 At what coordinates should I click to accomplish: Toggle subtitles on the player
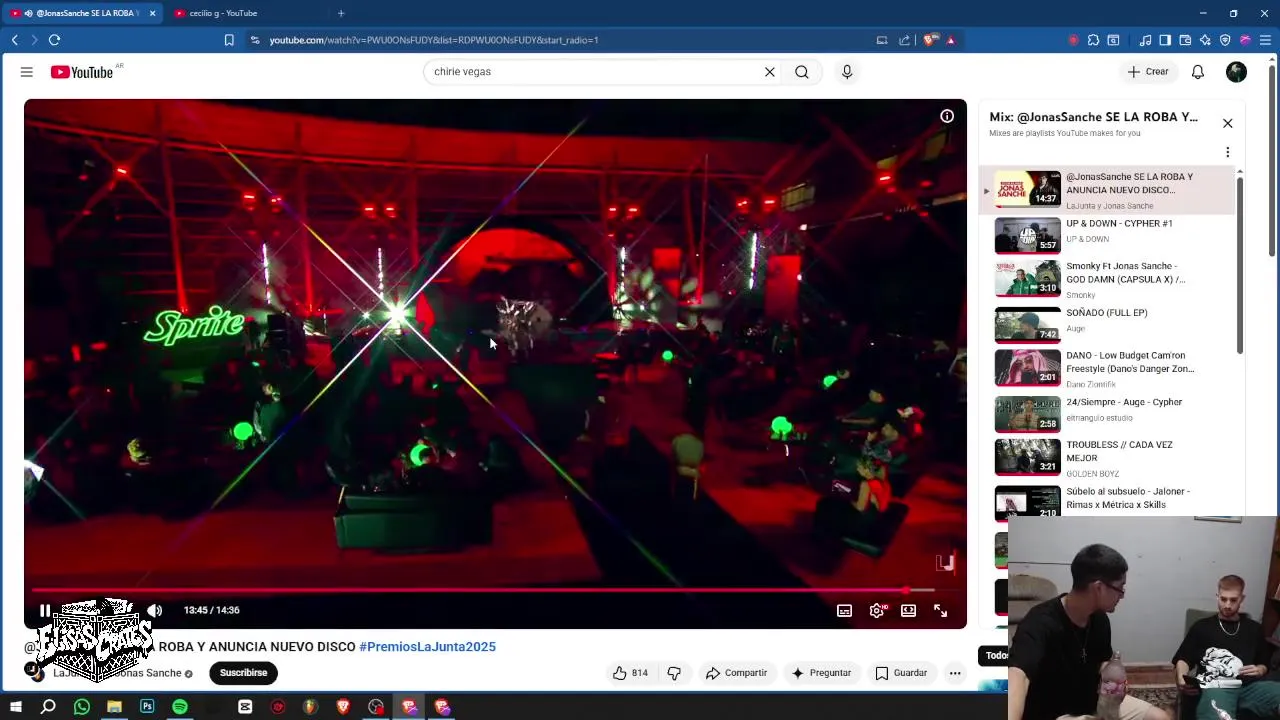(x=845, y=610)
